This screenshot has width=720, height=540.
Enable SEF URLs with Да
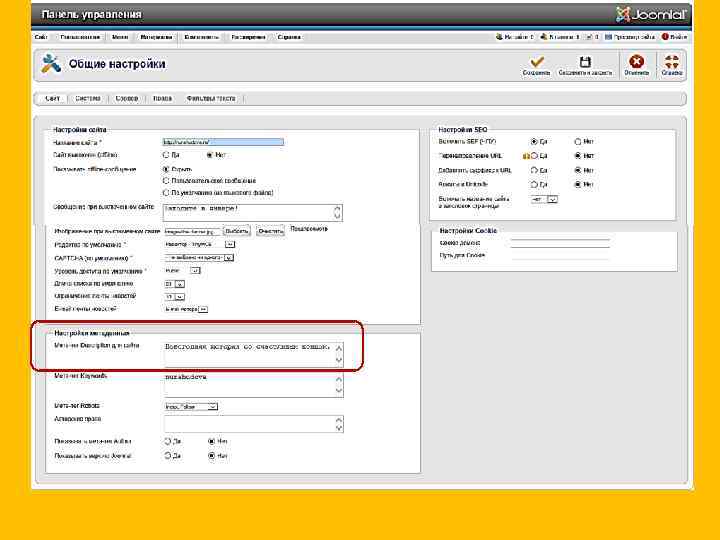(534, 142)
